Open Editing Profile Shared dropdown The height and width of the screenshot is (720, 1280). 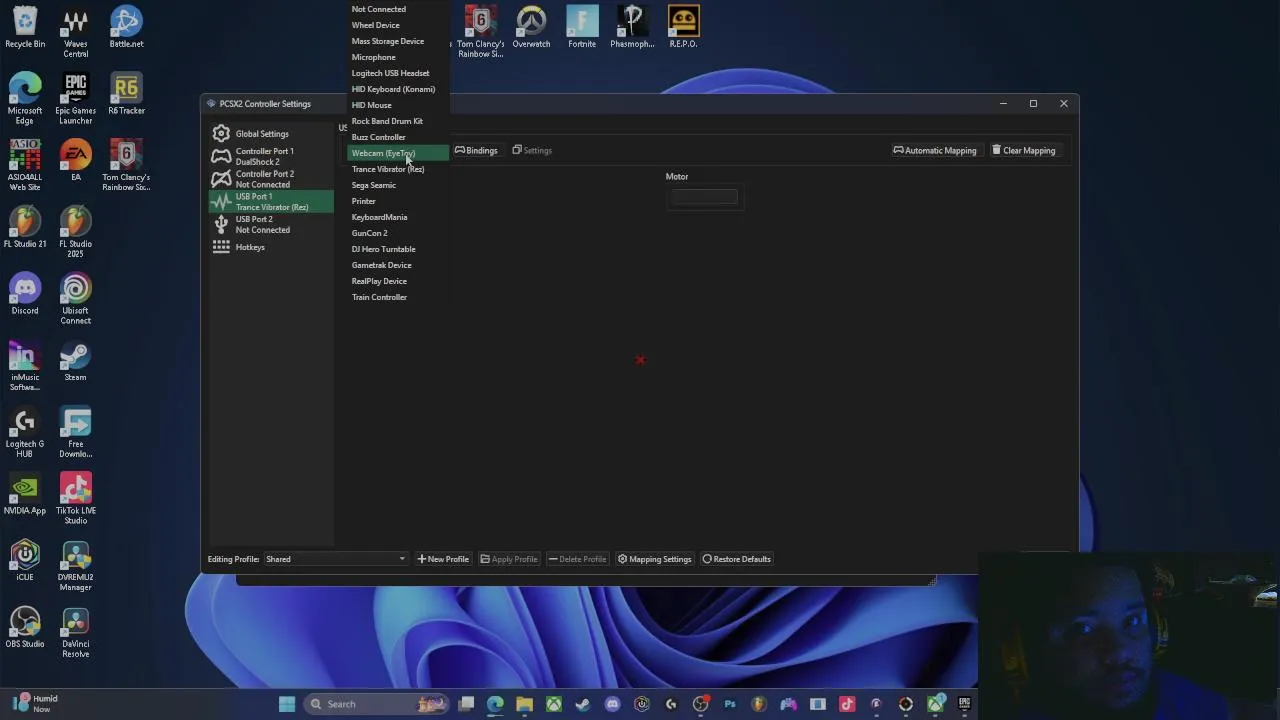click(335, 559)
